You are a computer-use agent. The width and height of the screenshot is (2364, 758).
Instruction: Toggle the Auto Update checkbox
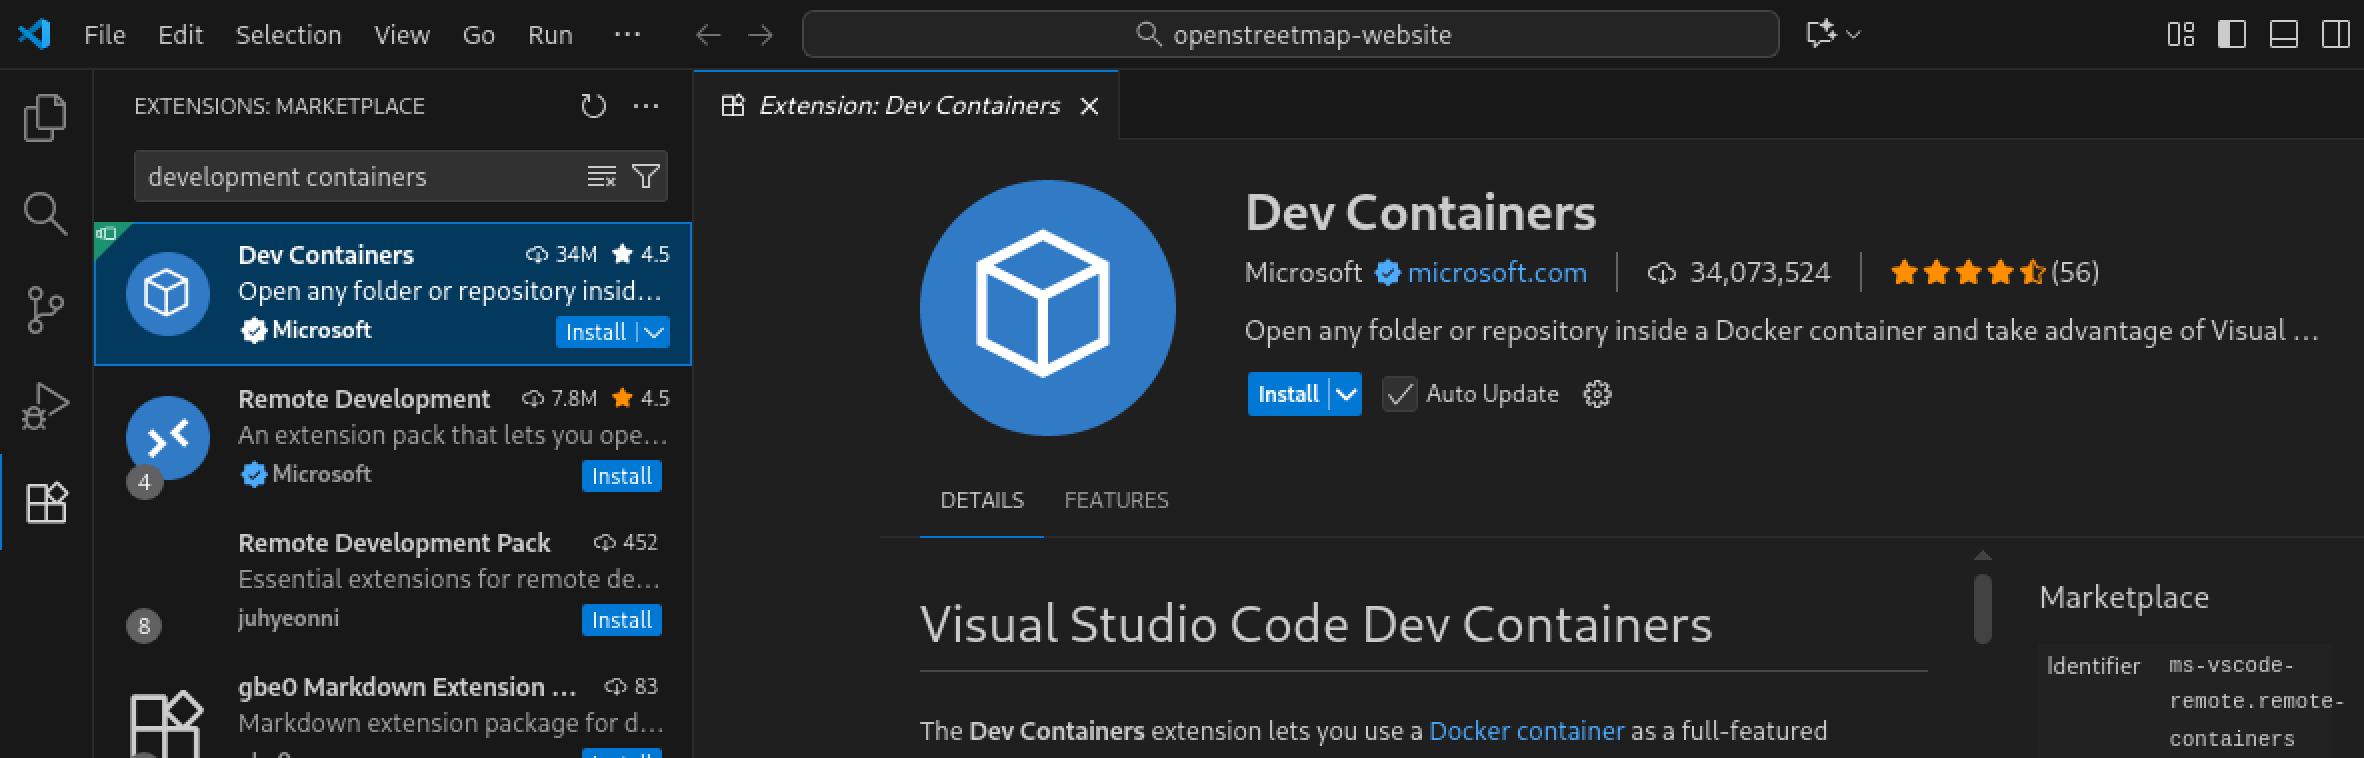tap(1399, 394)
